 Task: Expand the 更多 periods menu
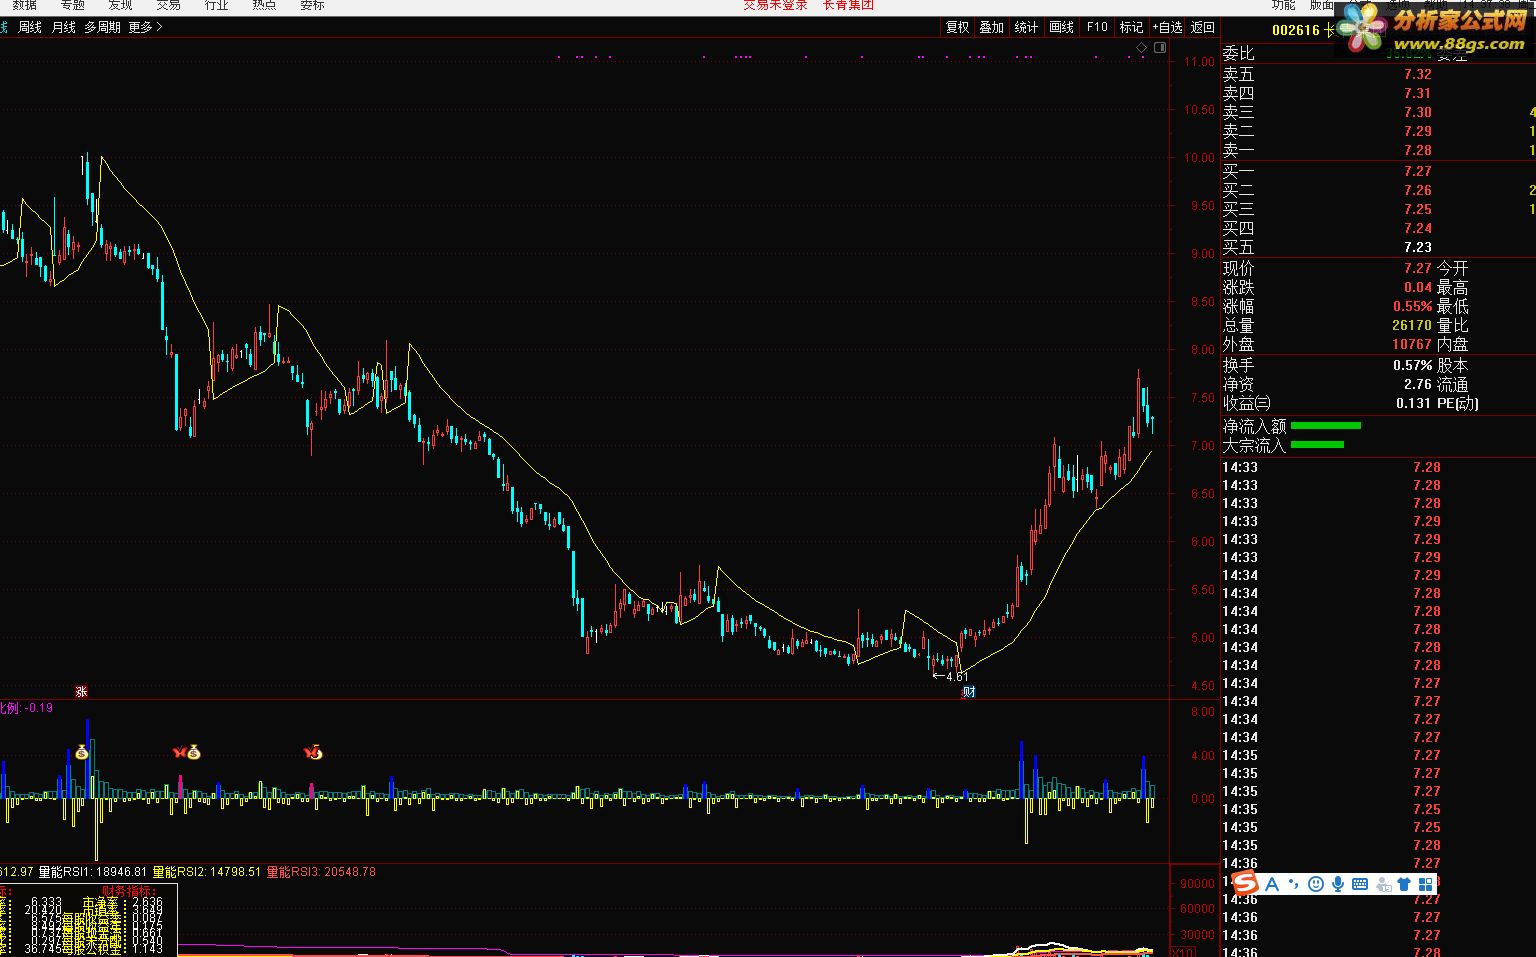(x=145, y=27)
